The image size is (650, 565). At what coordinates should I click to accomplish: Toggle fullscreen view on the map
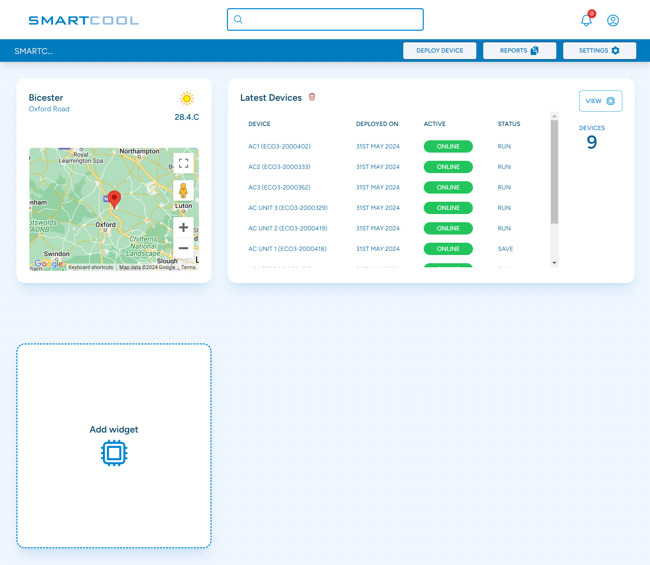pos(183,163)
